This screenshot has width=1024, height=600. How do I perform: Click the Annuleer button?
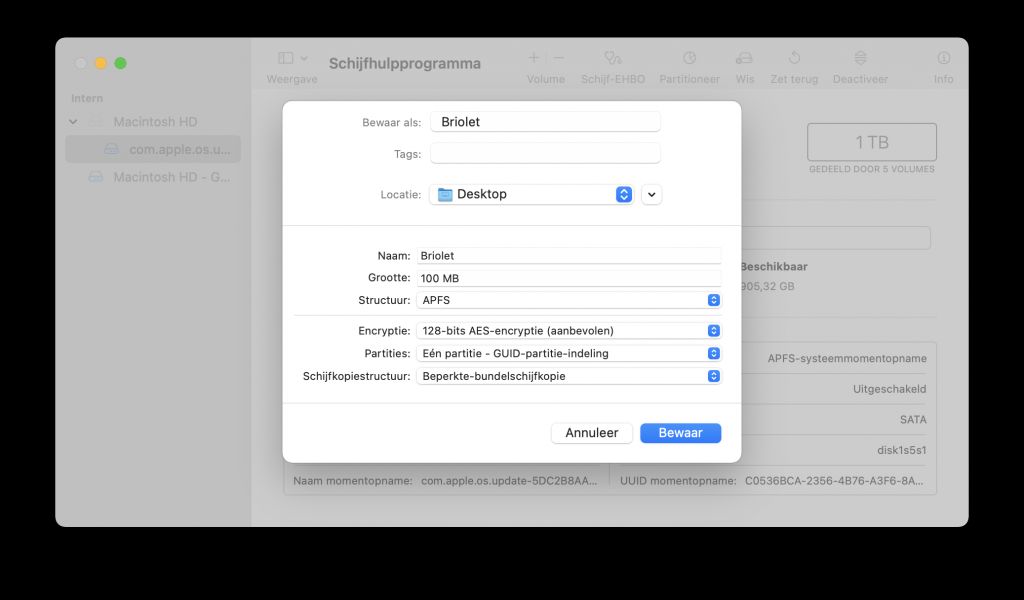click(x=591, y=432)
